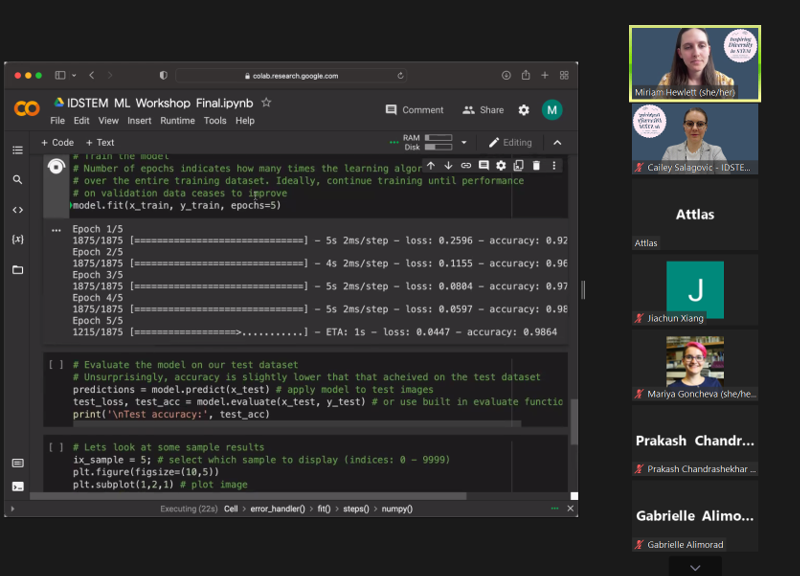Image resolution: width=800 pixels, height=576 pixels.
Task: Expand Safari sidebar options dropdown
Action: (74, 76)
